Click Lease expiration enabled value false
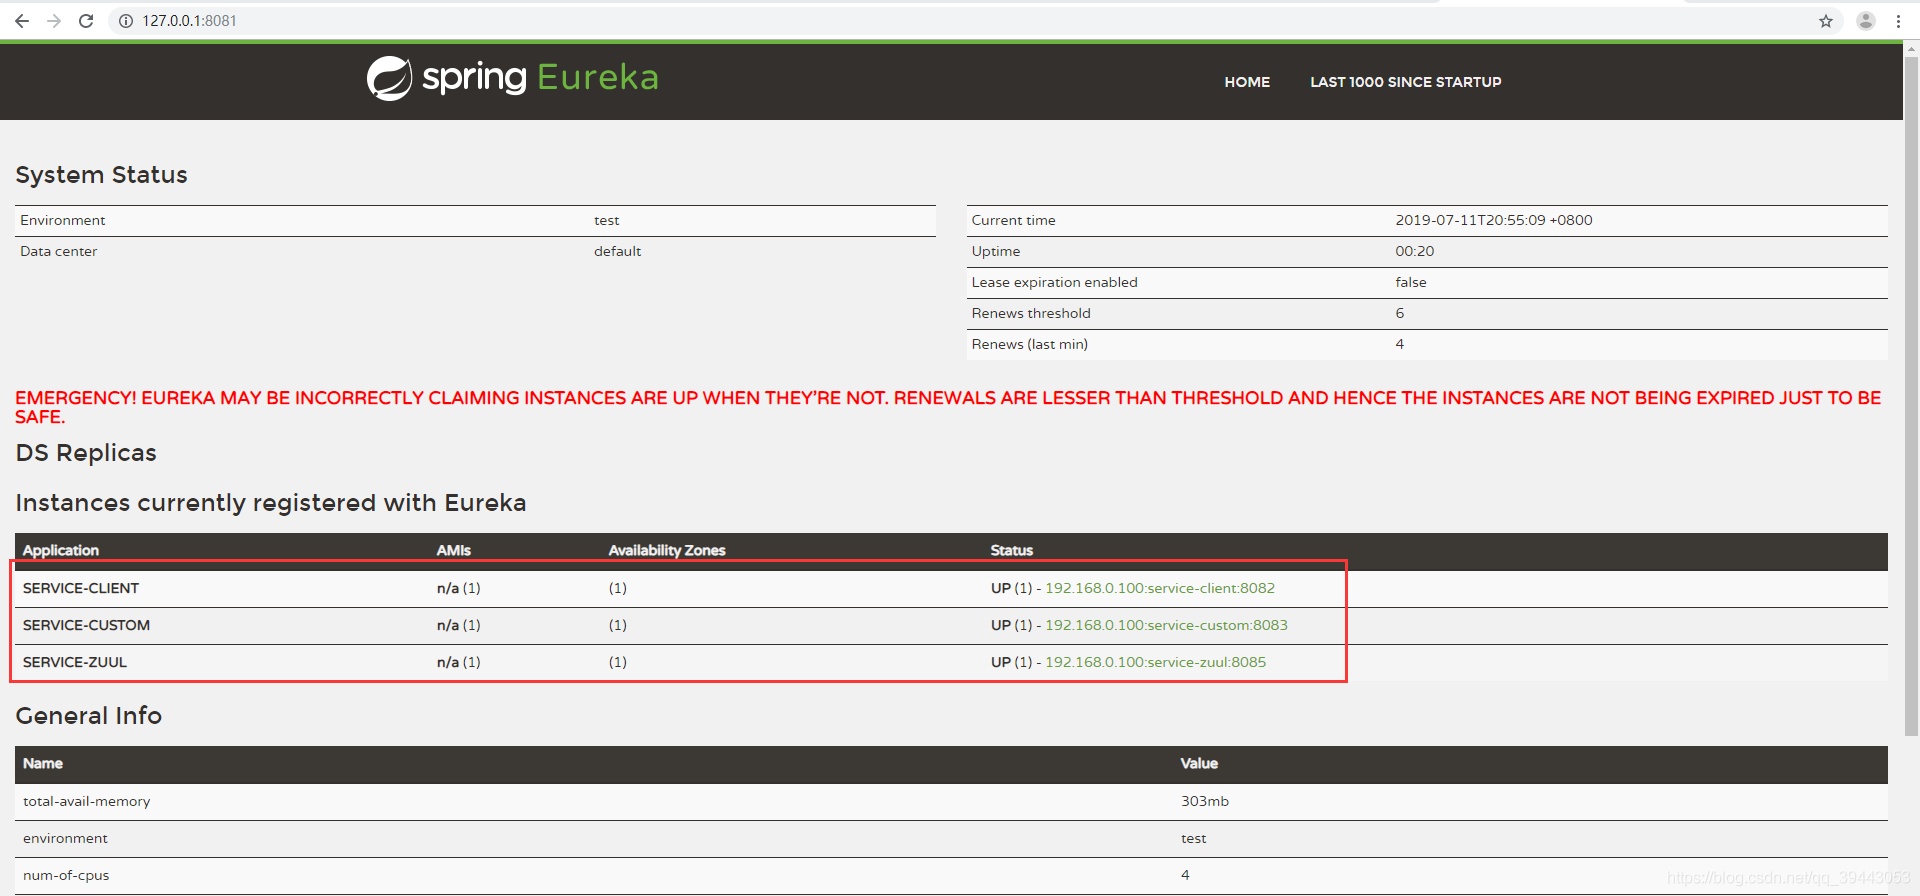This screenshot has height=896, width=1920. point(1410,282)
